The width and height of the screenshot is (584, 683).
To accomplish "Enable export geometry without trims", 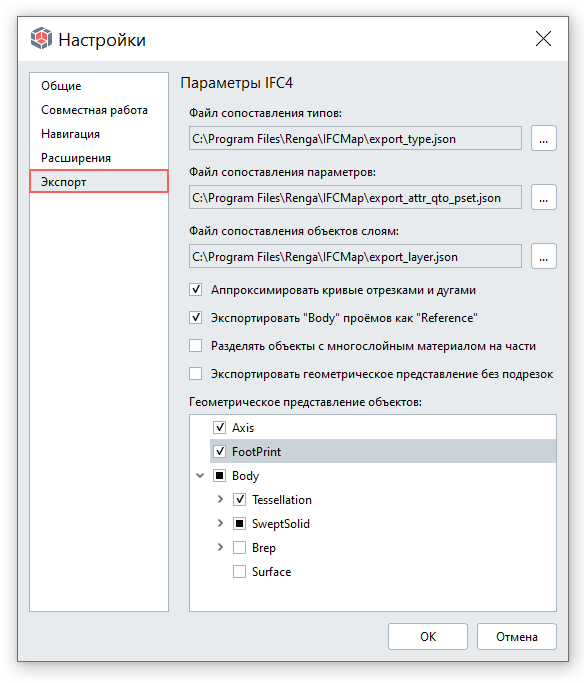I will (x=196, y=373).
